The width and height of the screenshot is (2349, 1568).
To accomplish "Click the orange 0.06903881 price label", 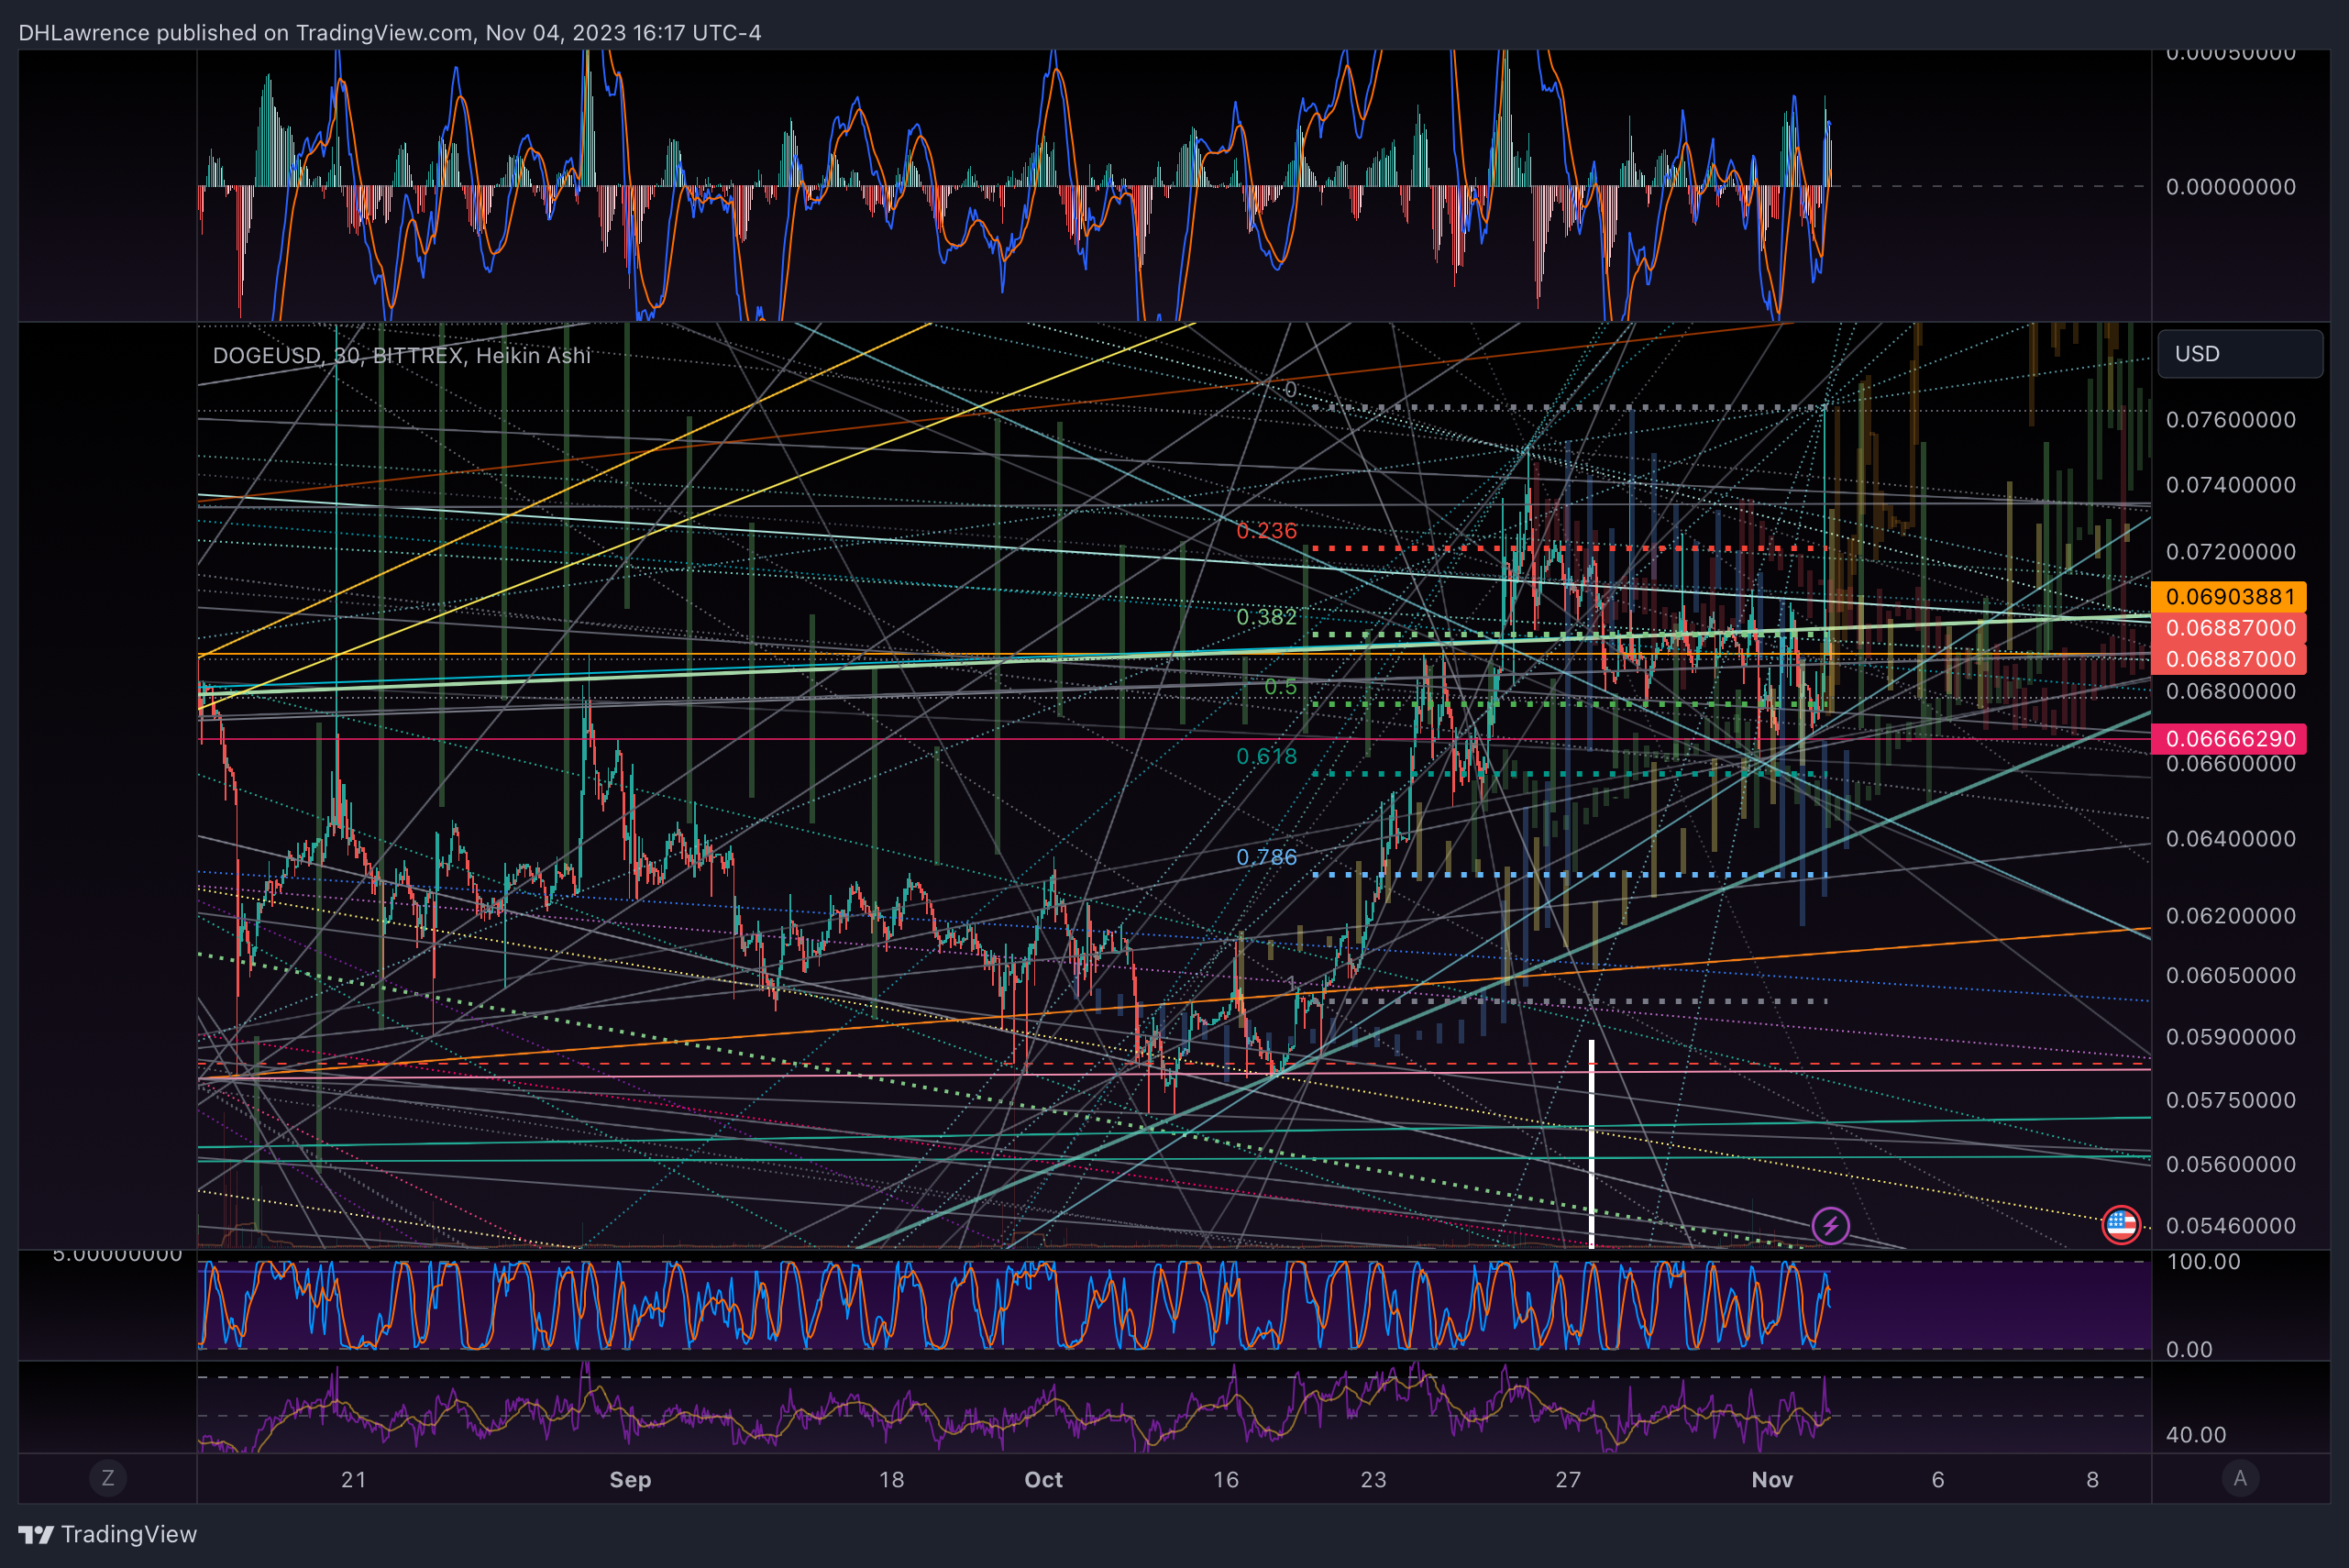I will tap(2229, 597).
